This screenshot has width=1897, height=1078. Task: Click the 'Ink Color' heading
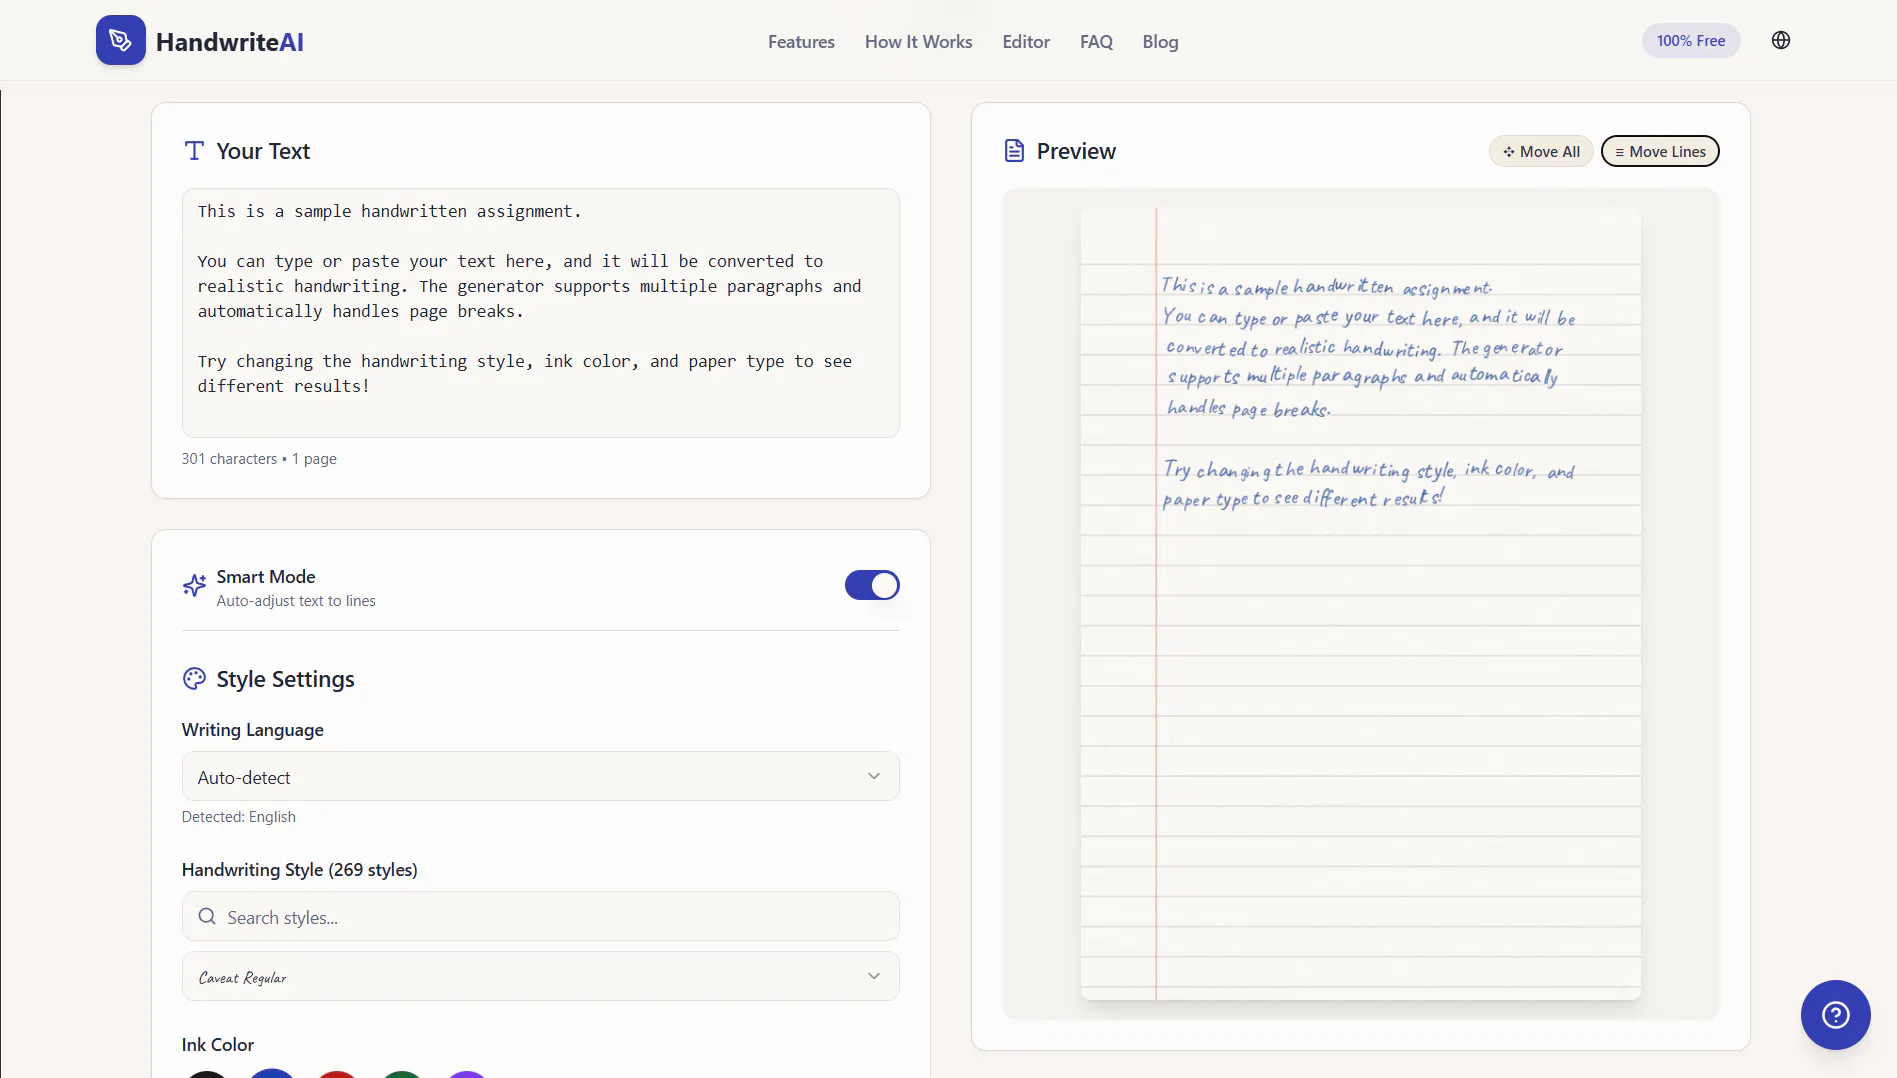(218, 1045)
